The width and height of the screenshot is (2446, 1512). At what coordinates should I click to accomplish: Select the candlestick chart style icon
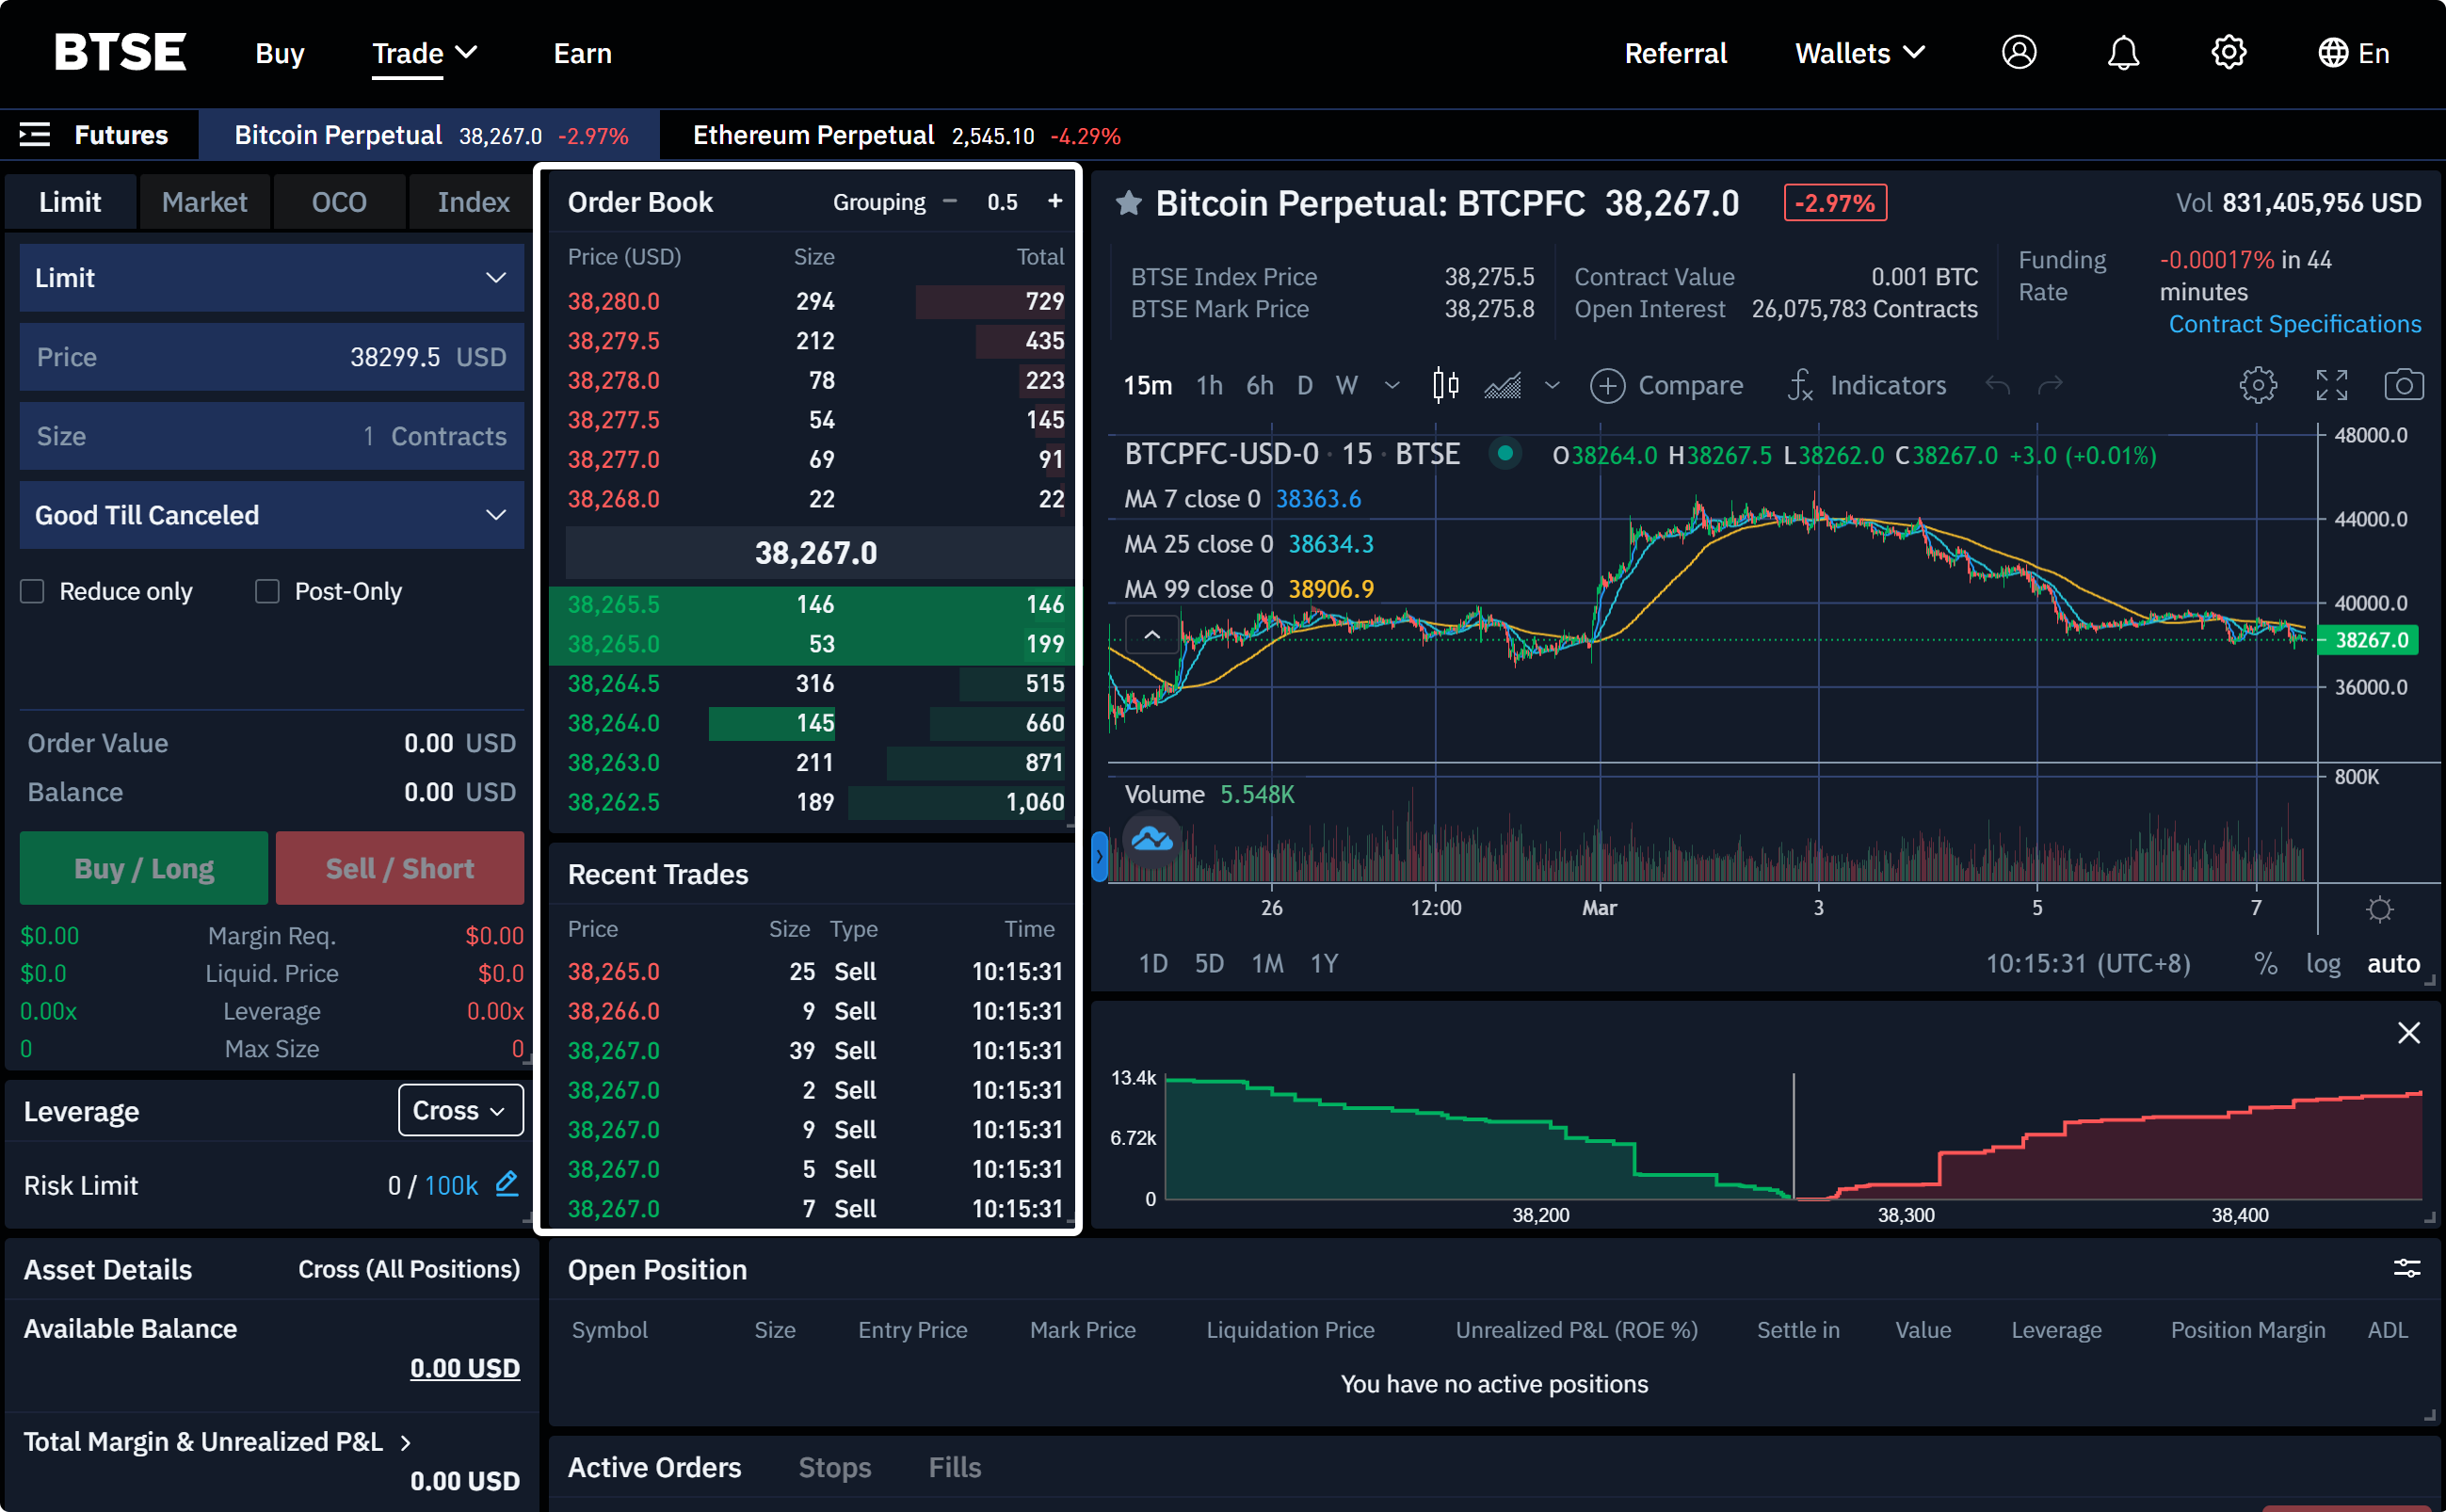point(1444,385)
